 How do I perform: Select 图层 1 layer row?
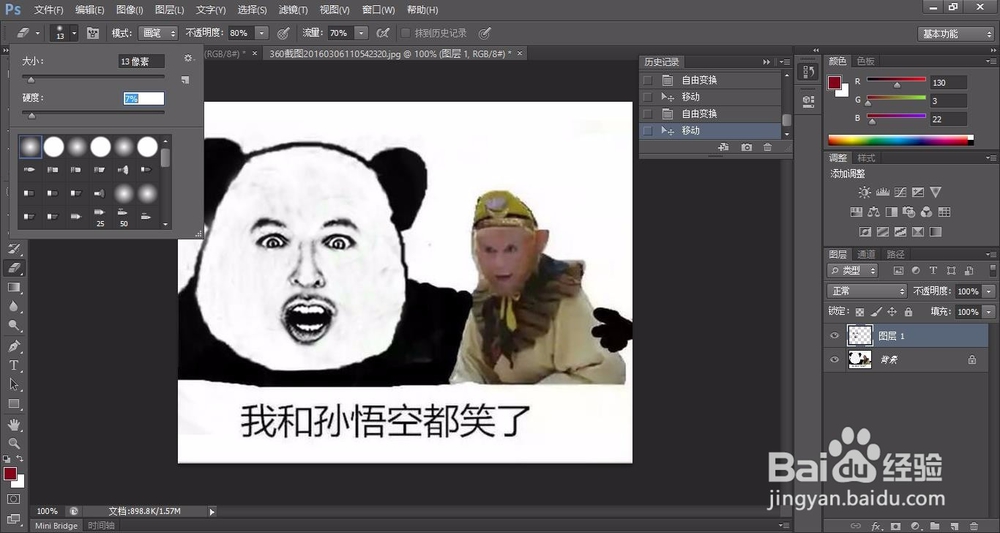pos(906,335)
